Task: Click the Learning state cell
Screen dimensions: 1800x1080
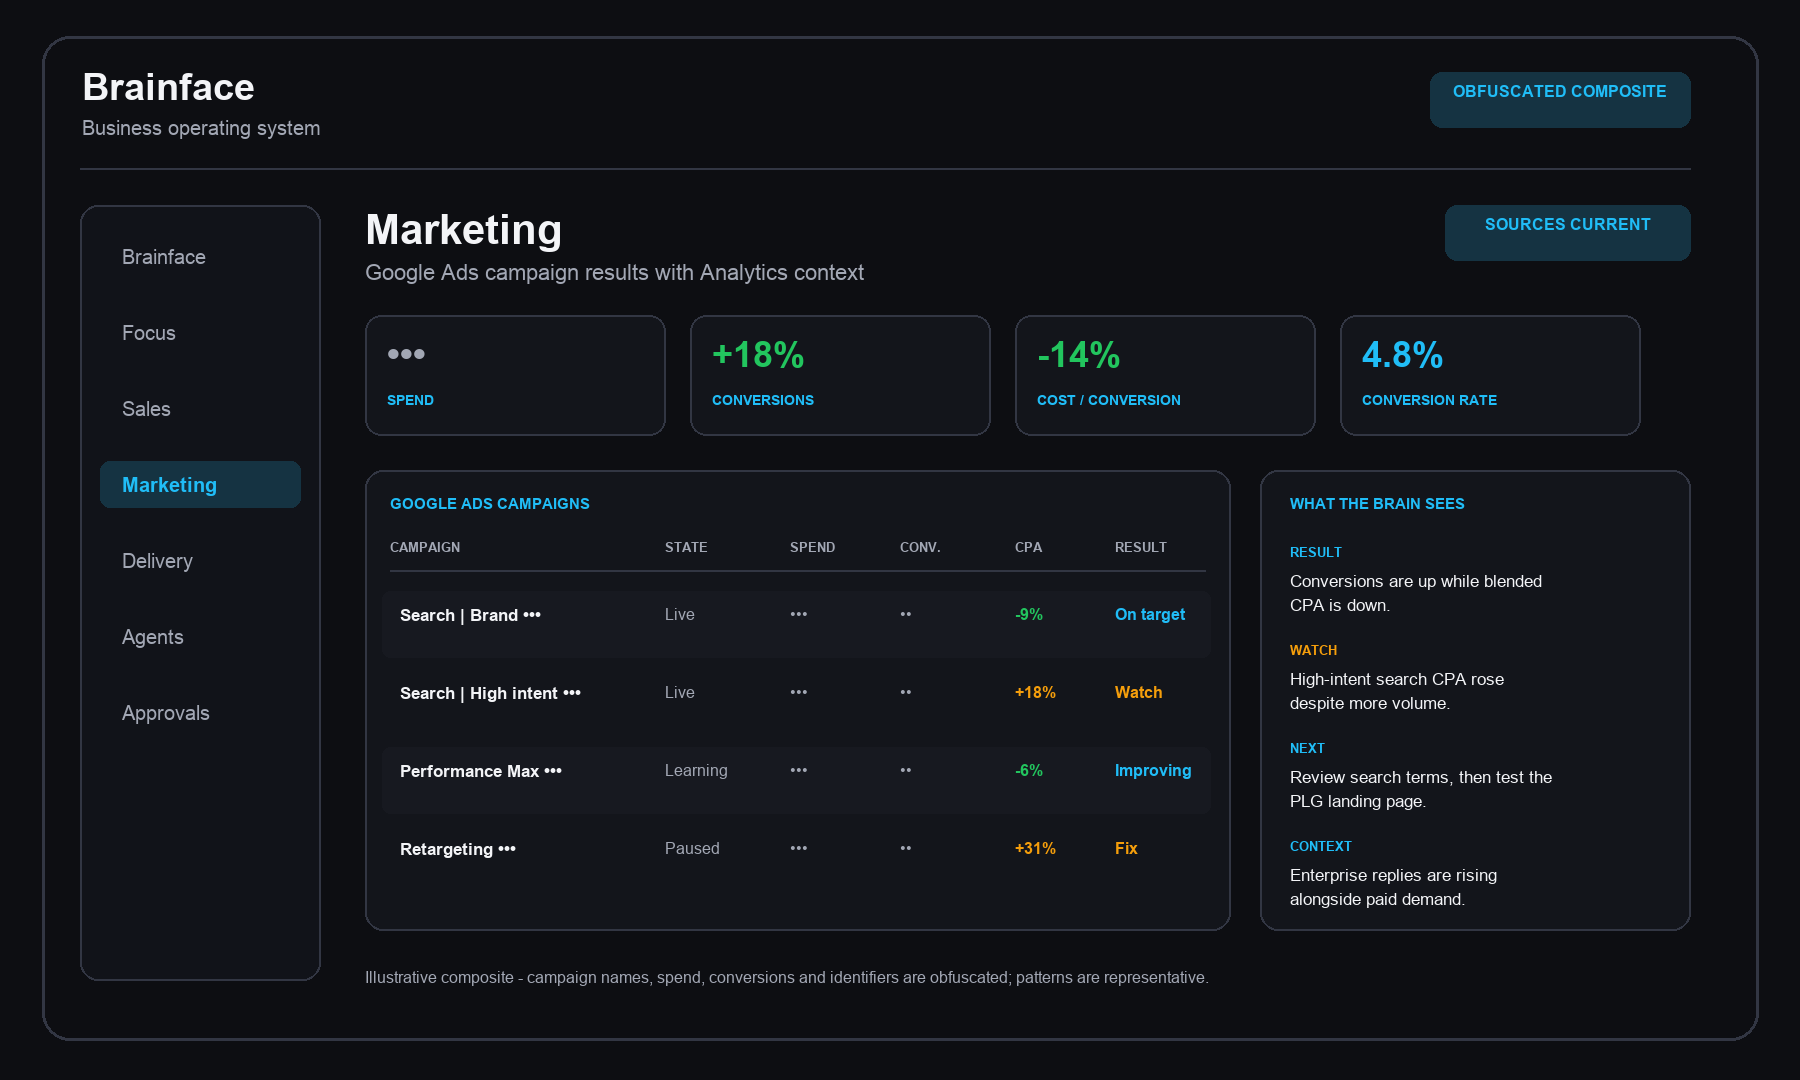Action: point(696,770)
